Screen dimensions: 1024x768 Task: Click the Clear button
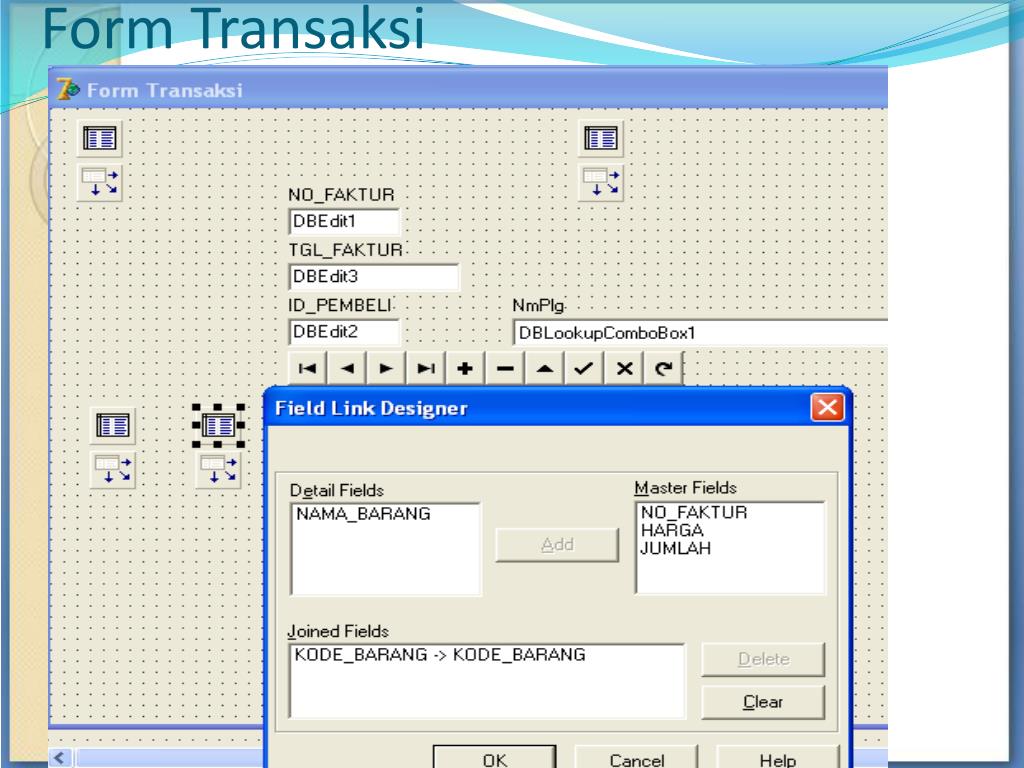tap(763, 702)
